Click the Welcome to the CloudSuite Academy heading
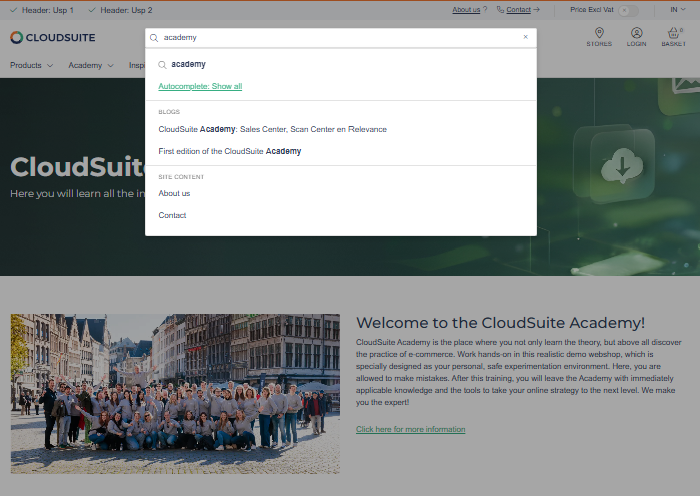The height and width of the screenshot is (496, 700). (500, 322)
